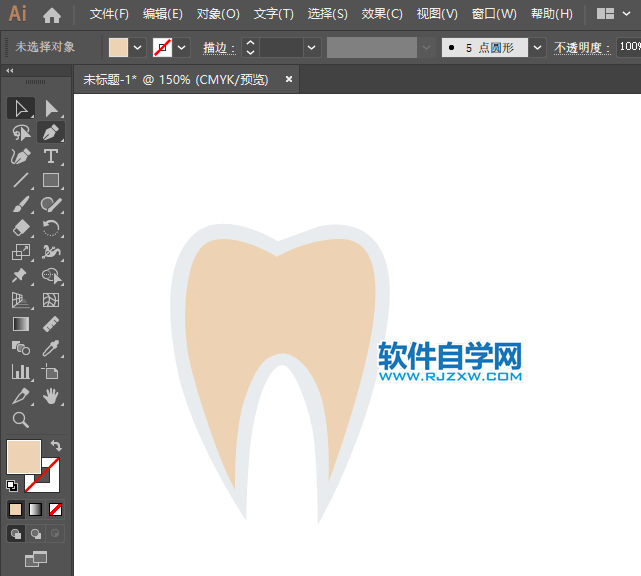Open the 文件(F) menu

[109, 14]
